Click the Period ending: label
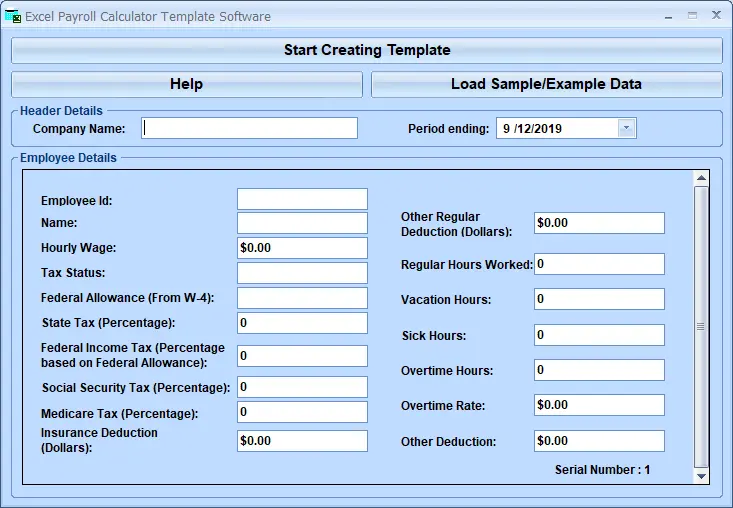 coord(448,129)
